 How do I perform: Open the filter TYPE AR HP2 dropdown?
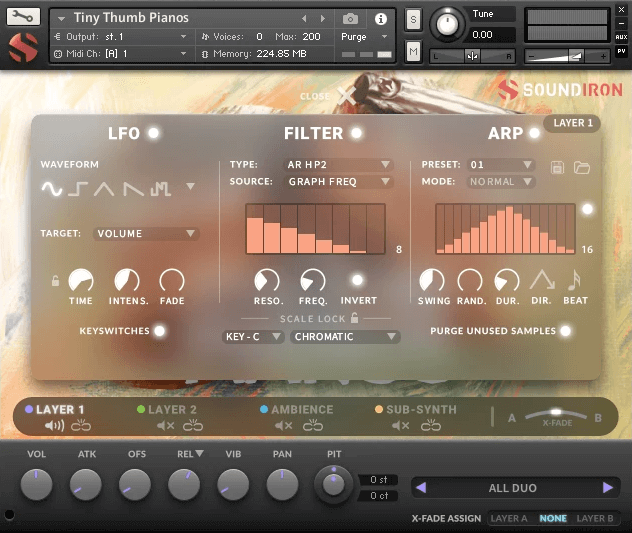pos(338,164)
